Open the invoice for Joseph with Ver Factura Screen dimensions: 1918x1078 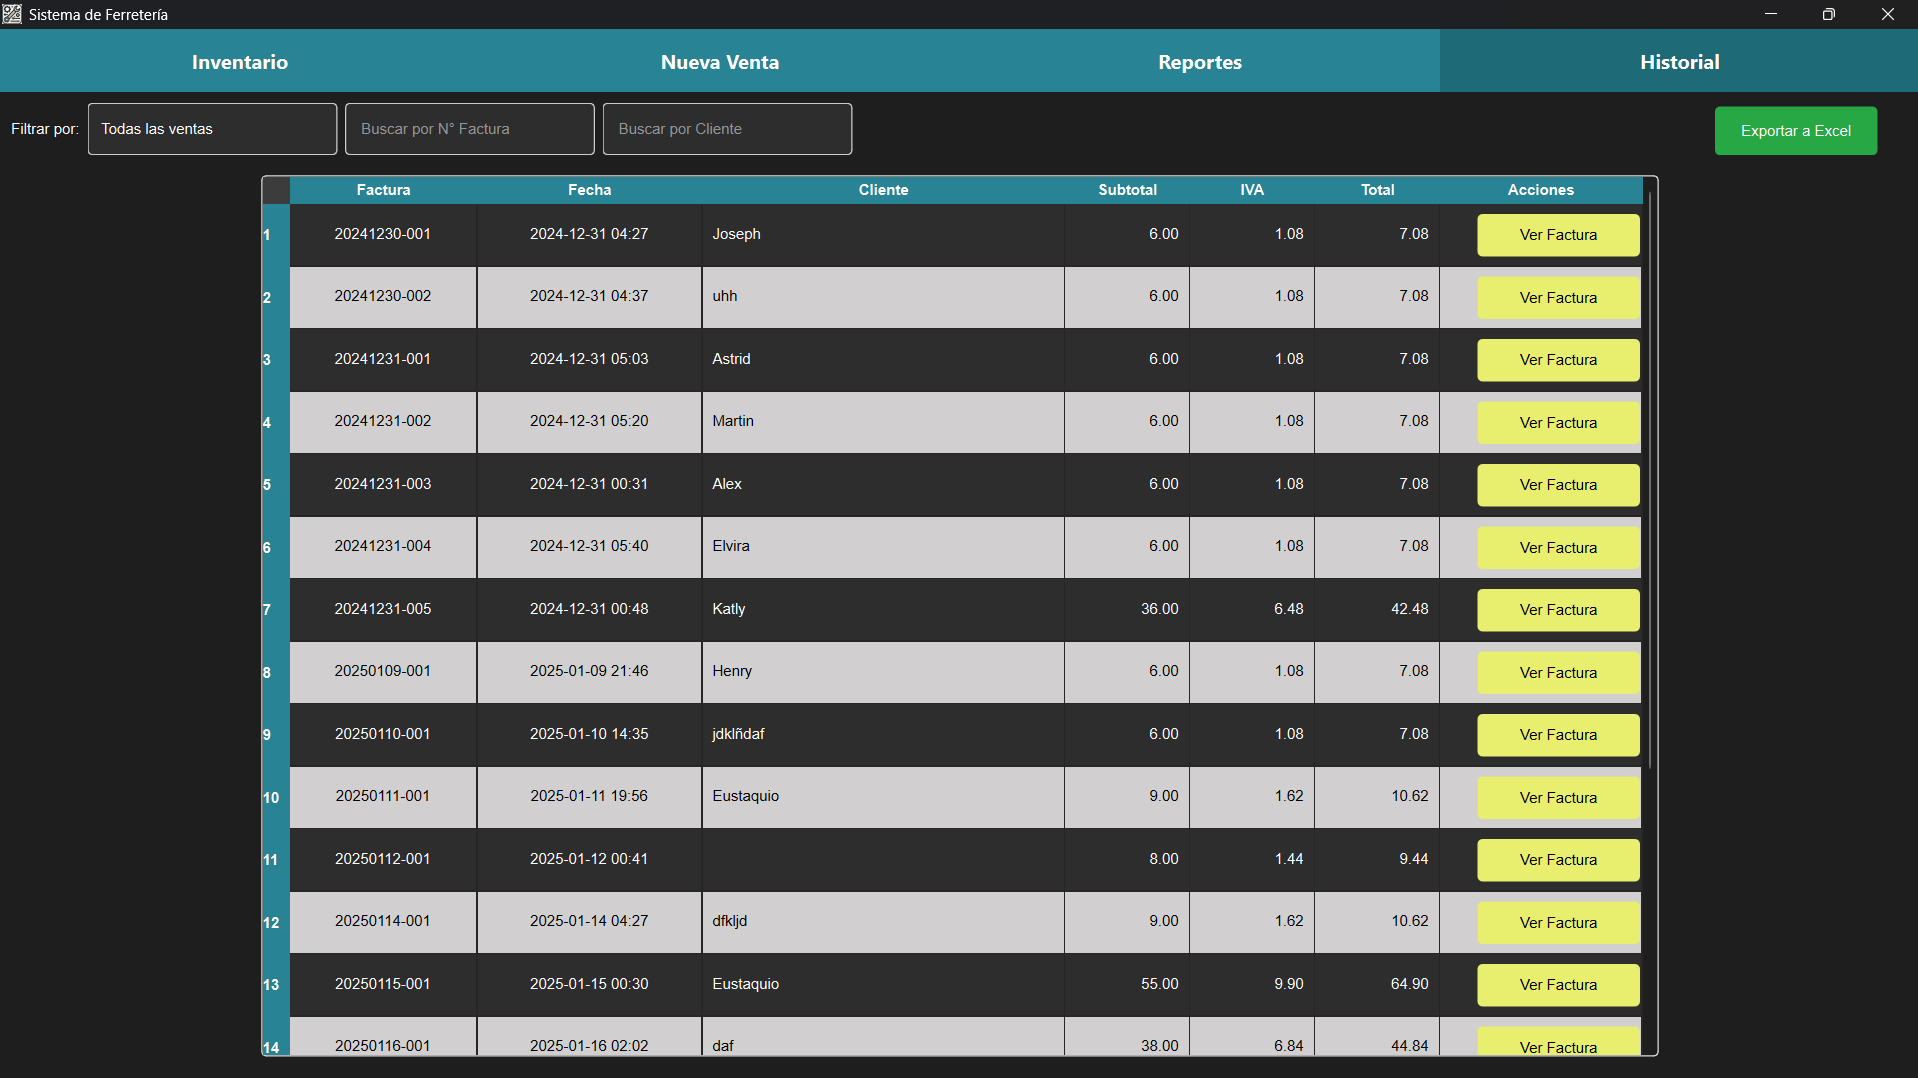tap(1557, 235)
